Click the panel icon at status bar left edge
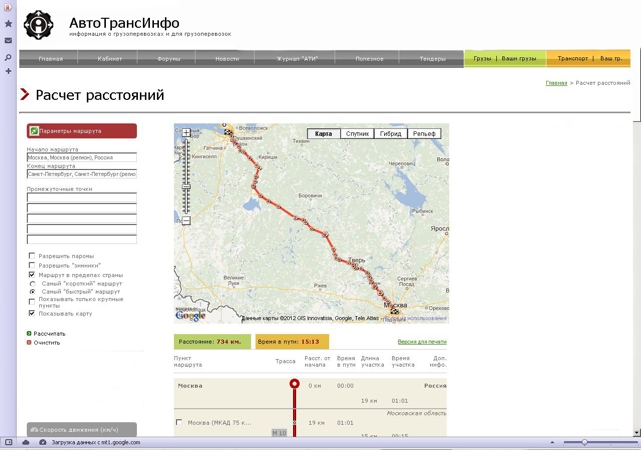 [9, 442]
